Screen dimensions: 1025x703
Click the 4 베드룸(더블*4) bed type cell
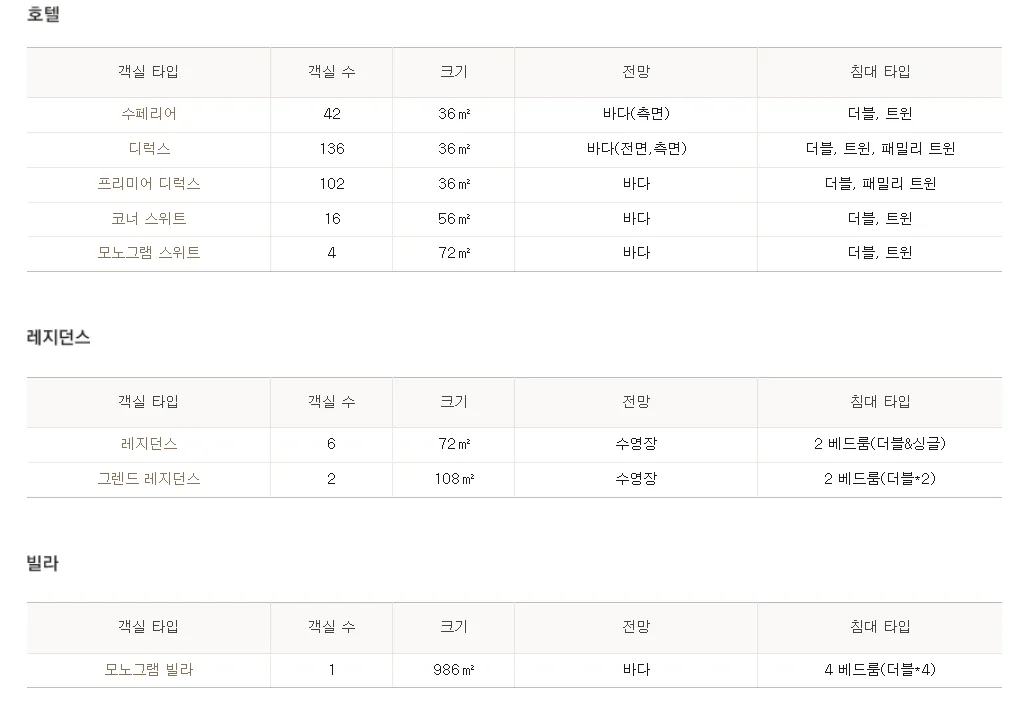(x=880, y=670)
